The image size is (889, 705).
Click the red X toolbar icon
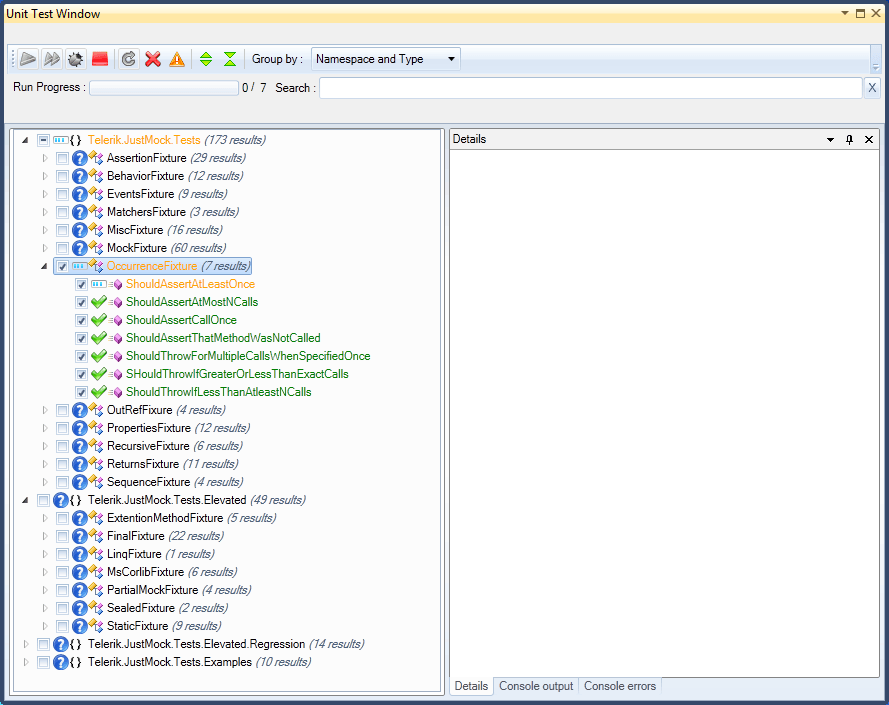coord(153,59)
